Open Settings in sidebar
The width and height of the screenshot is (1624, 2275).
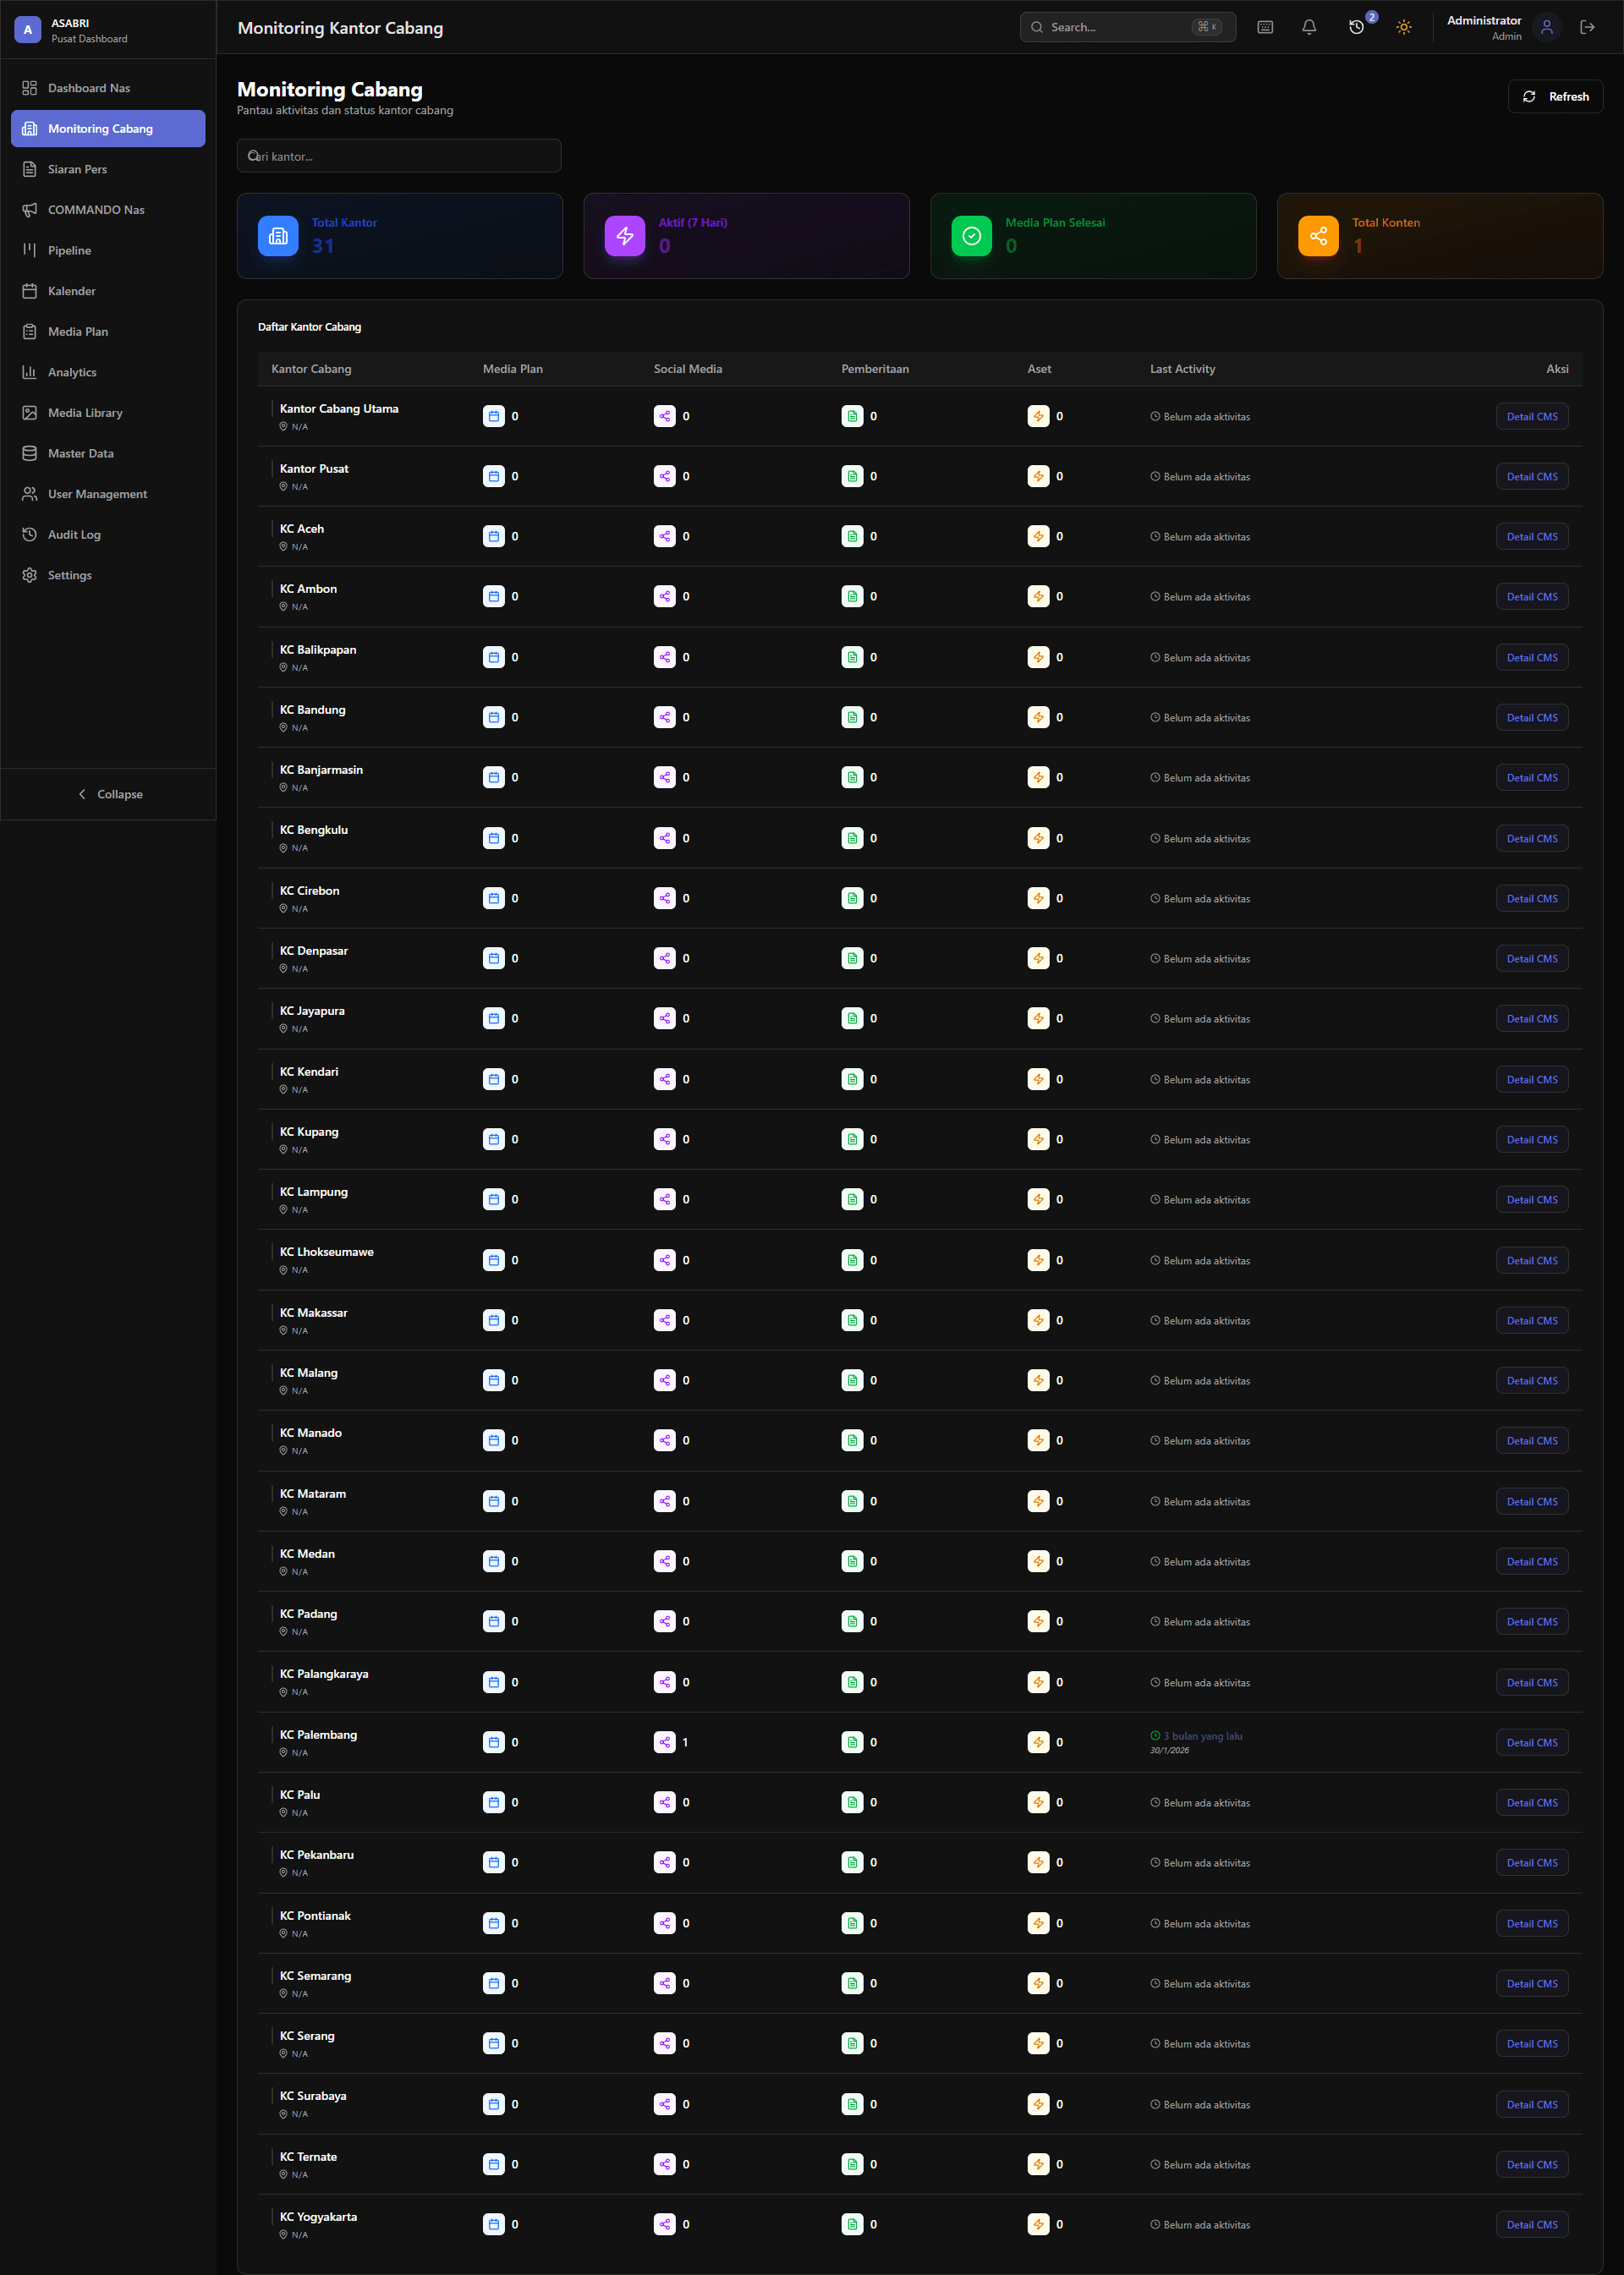click(108, 575)
